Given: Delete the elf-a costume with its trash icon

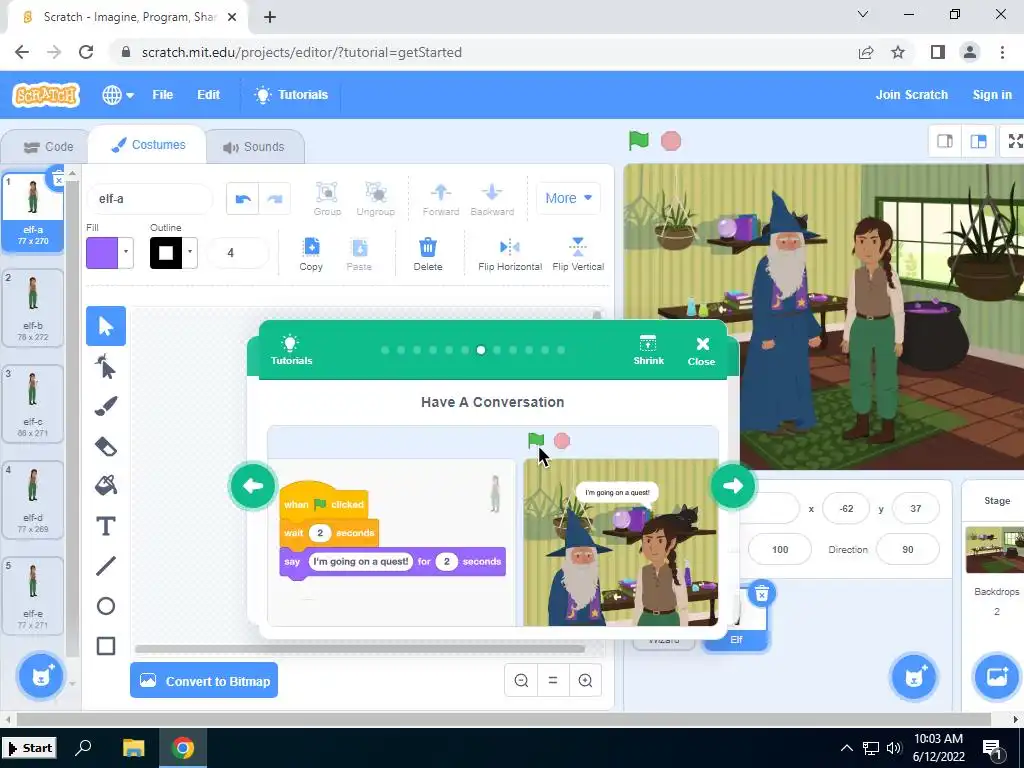Looking at the screenshot, I should click(57, 179).
